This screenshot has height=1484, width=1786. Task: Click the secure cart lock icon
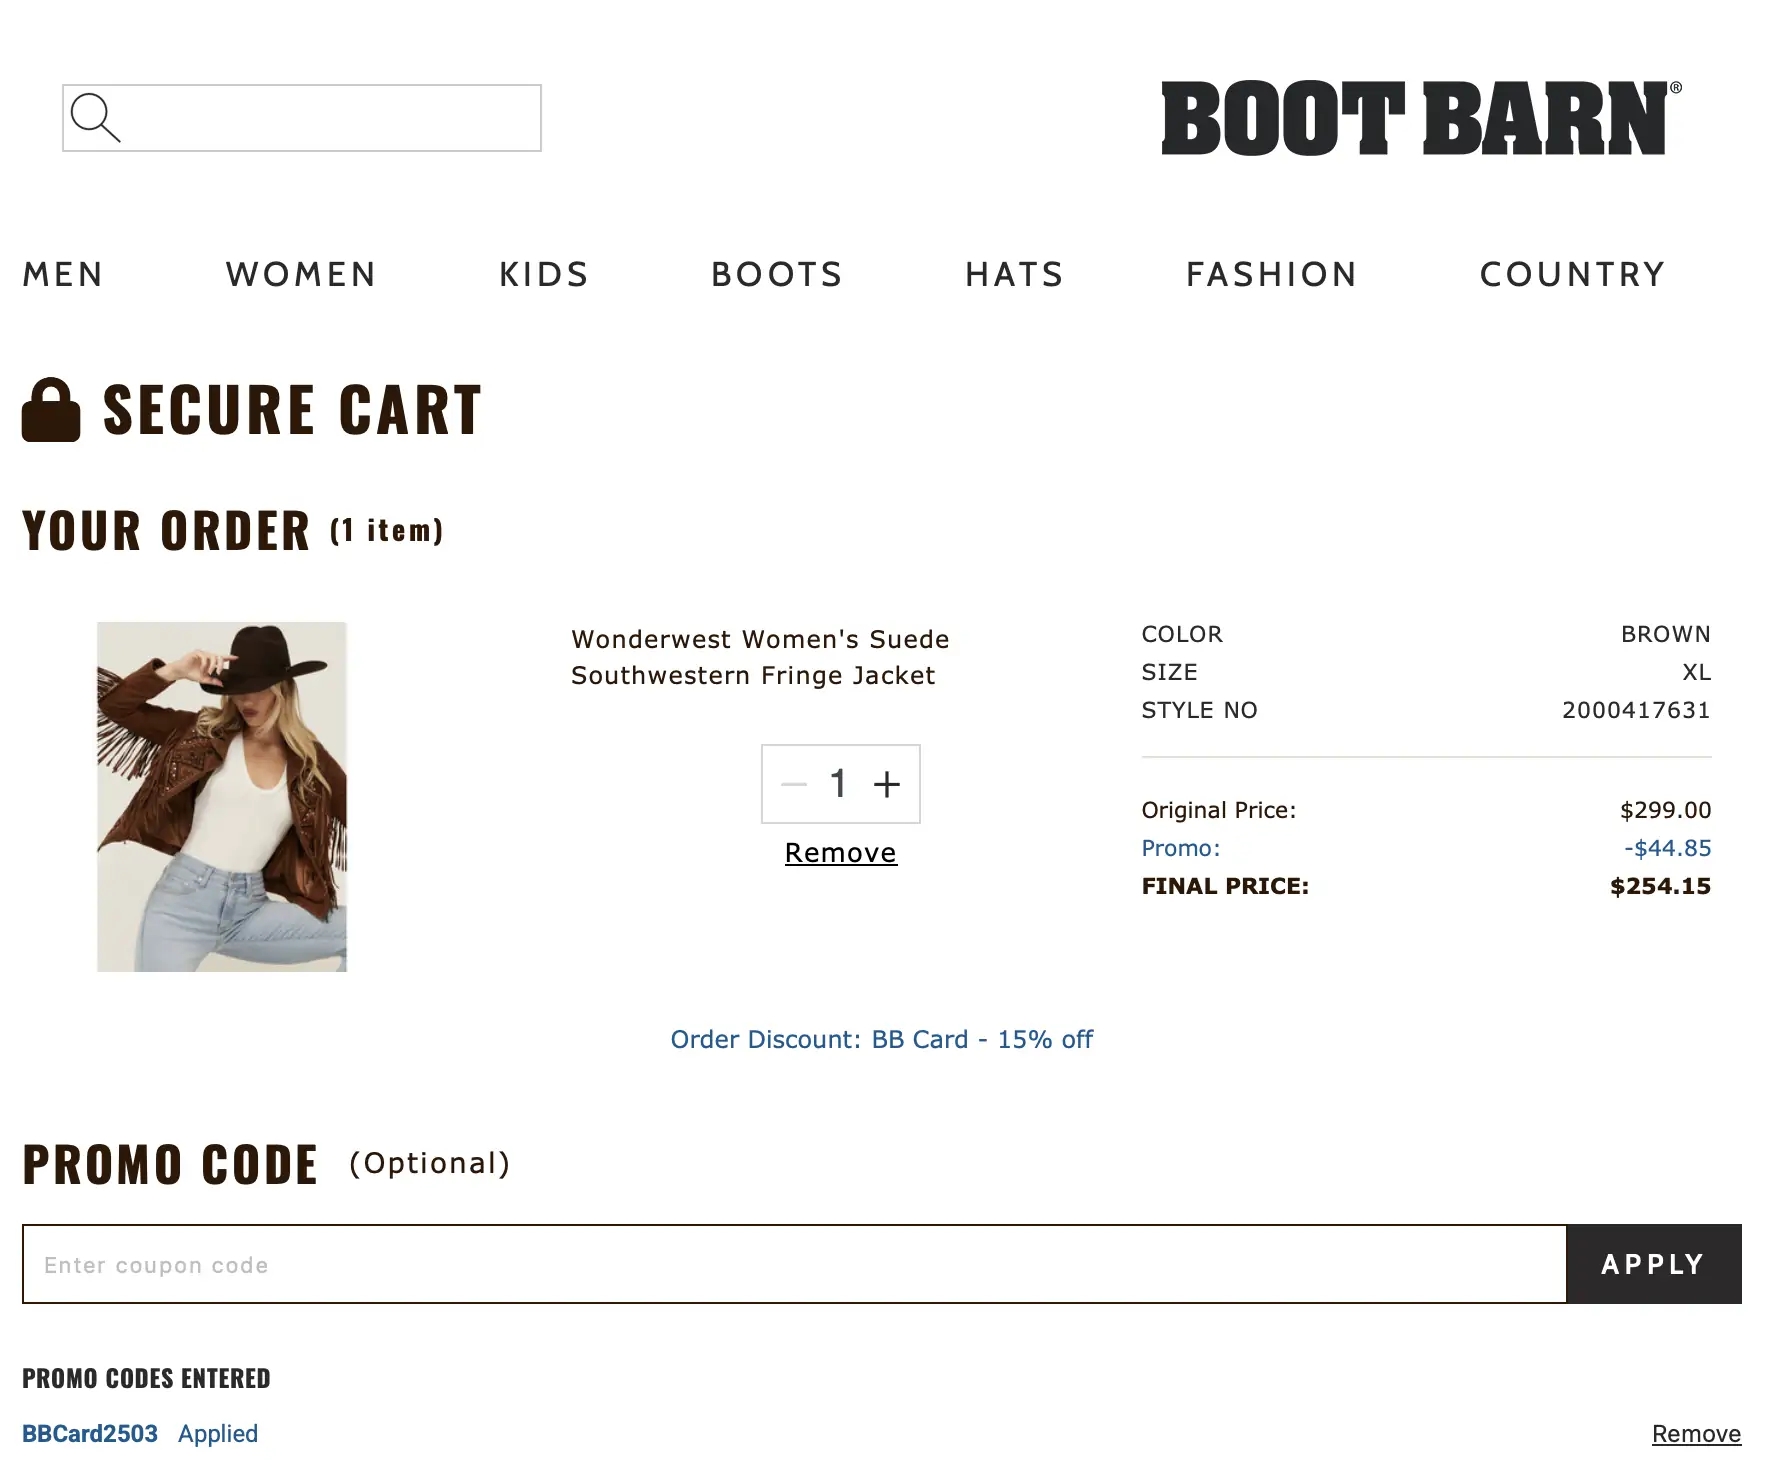click(x=51, y=410)
